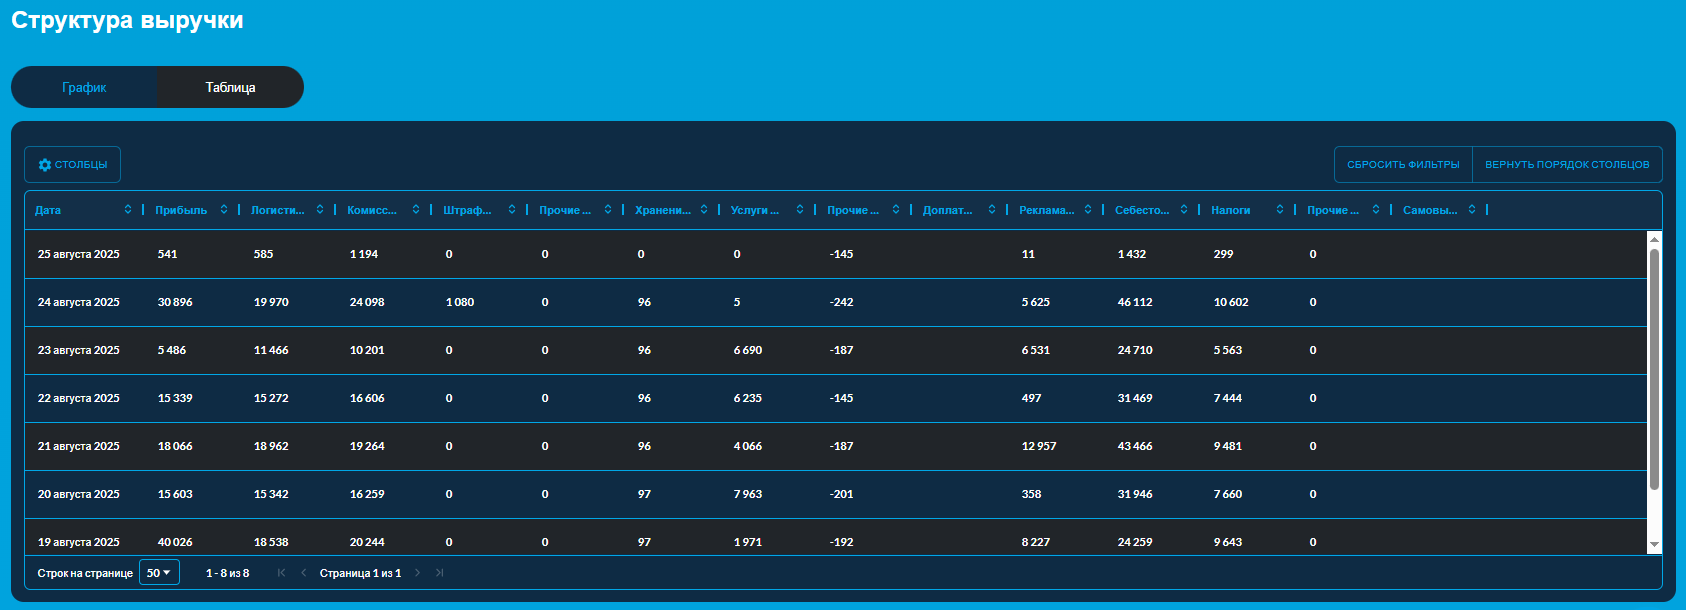1686x610 pixels.
Task: Sort by the Себесто... column arrows
Action: click(x=1184, y=210)
